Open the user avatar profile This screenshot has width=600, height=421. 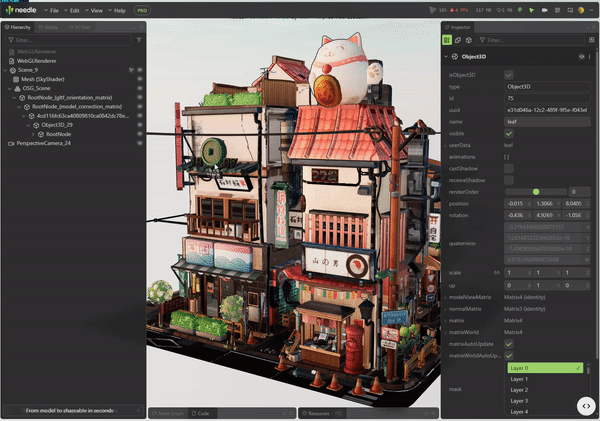tap(581, 10)
